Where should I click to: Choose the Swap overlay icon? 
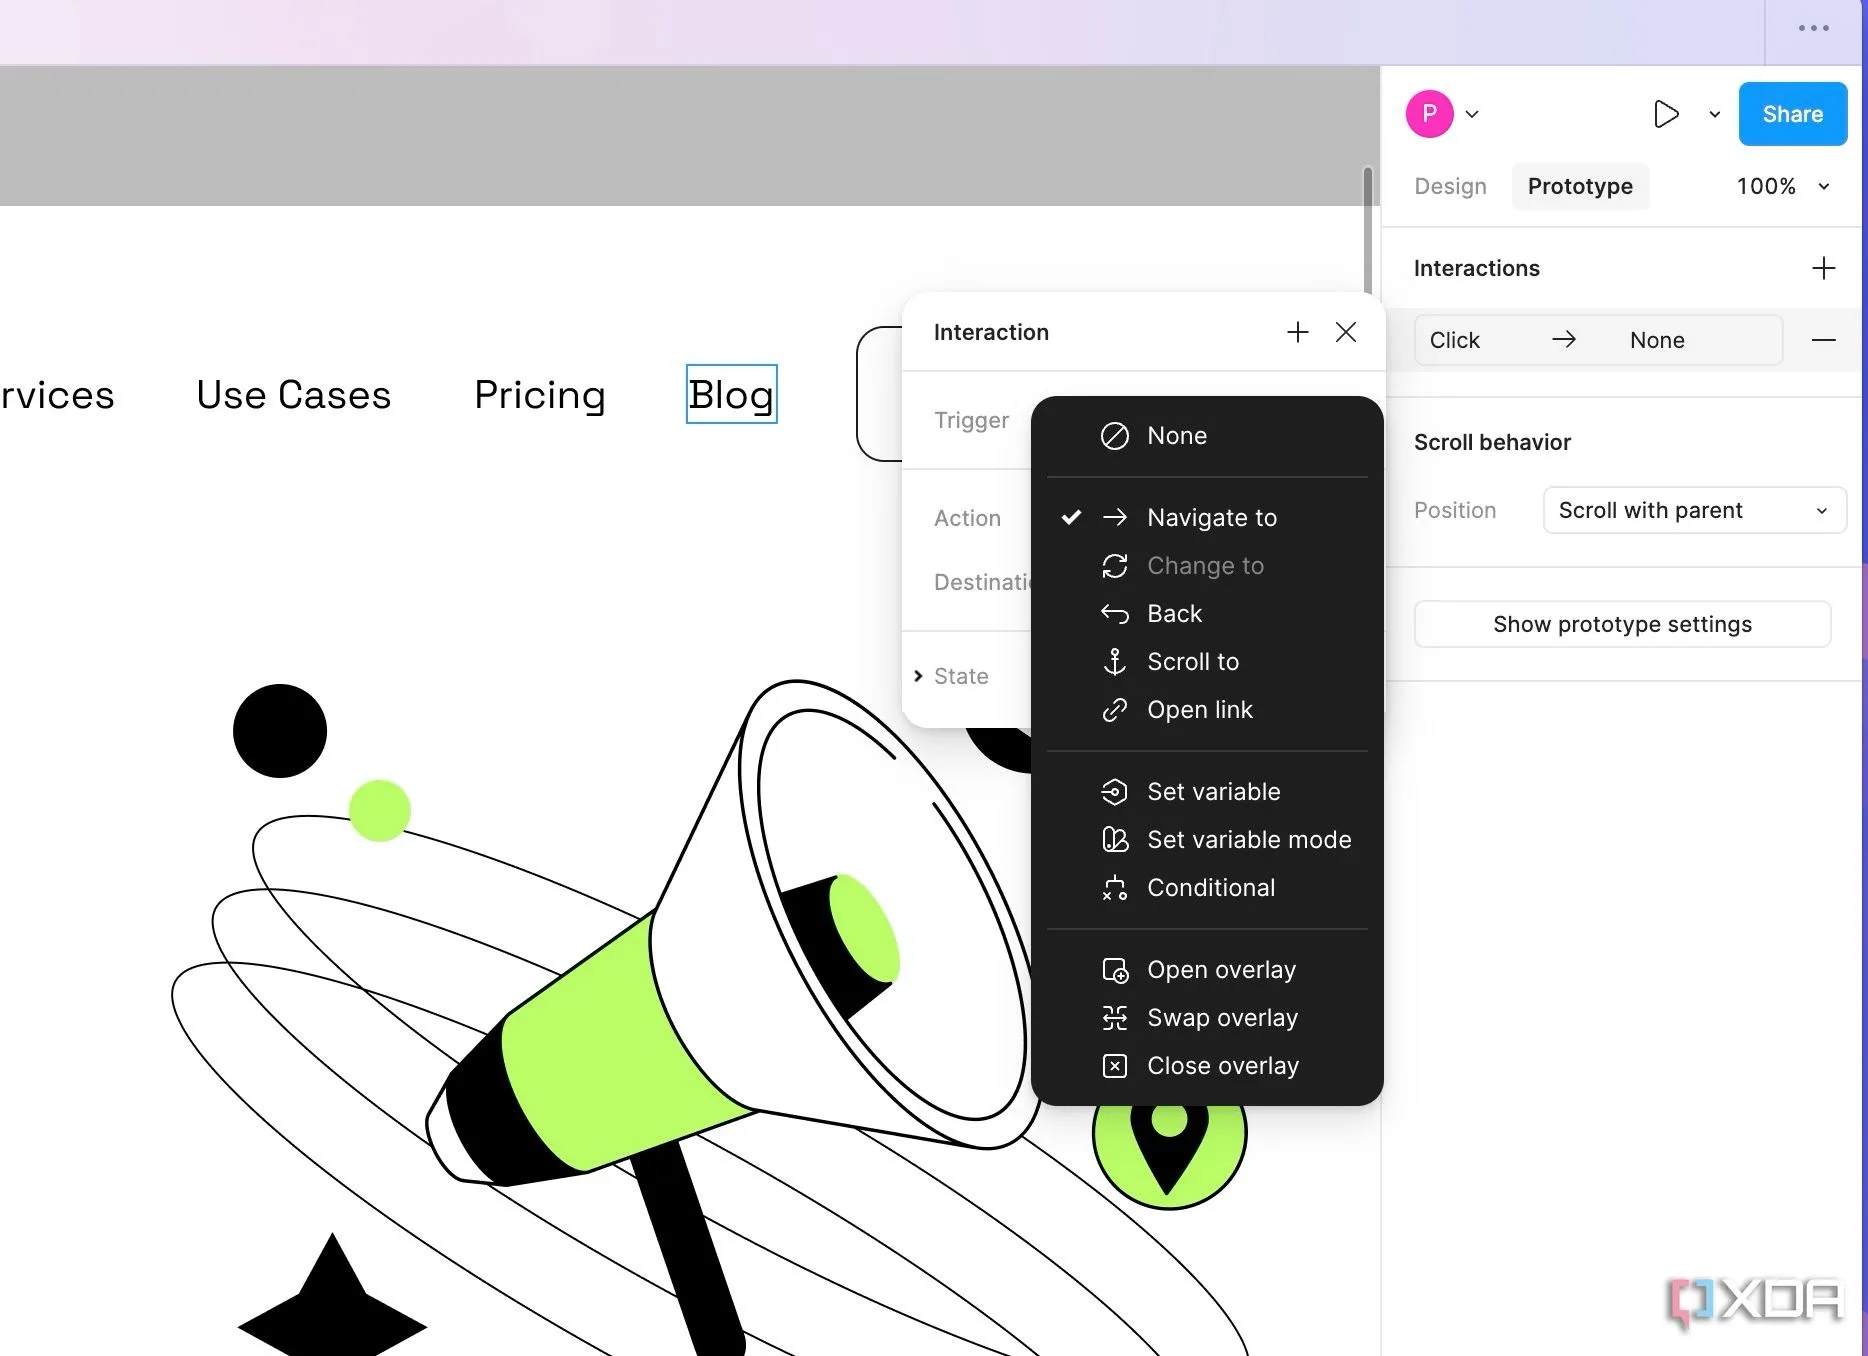point(1114,1018)
